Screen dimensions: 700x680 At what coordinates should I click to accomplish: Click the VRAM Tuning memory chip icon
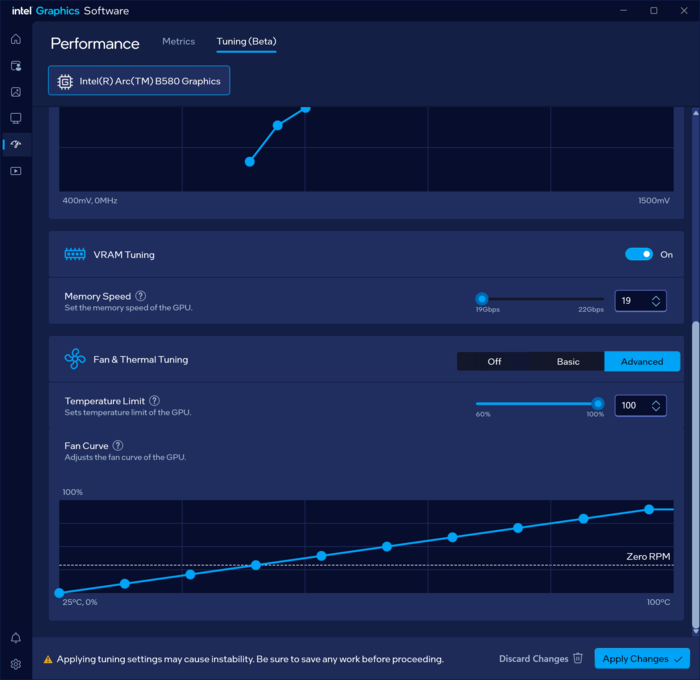tap(75, 254)
